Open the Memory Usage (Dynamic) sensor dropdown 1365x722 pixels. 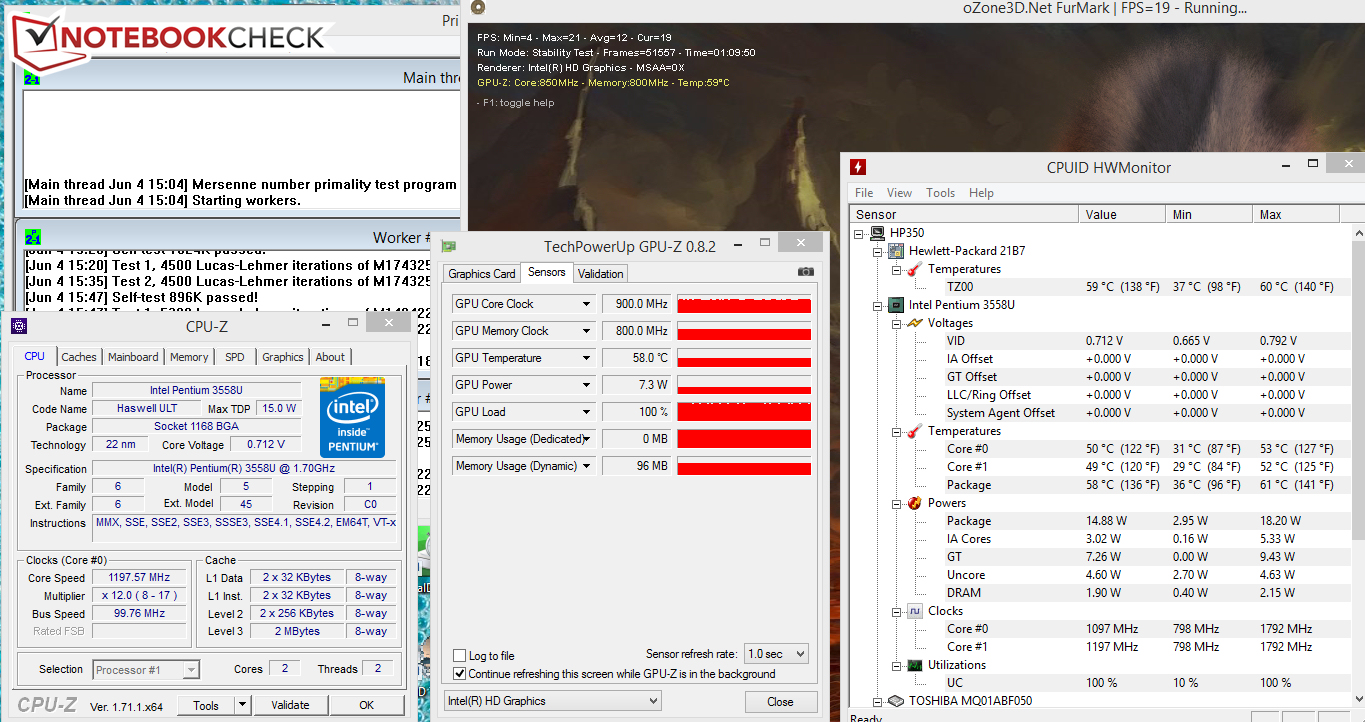[587, 466]
